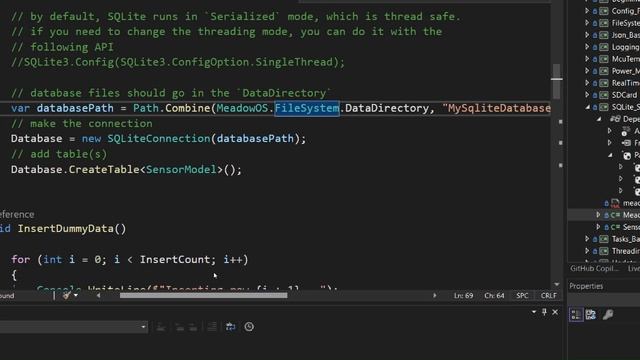640x360 pixels.
Task: Toggle word wrap in the output panel
Action: (x=231, y=327)
